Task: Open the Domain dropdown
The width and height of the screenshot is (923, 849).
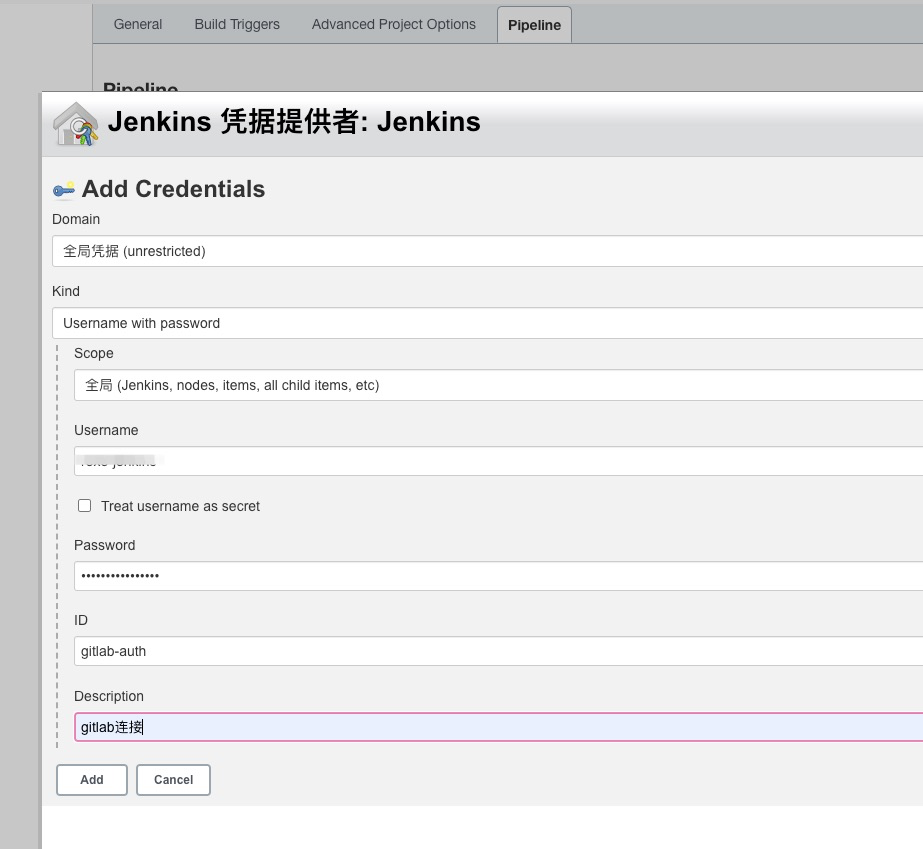Action: click(487, 251)
